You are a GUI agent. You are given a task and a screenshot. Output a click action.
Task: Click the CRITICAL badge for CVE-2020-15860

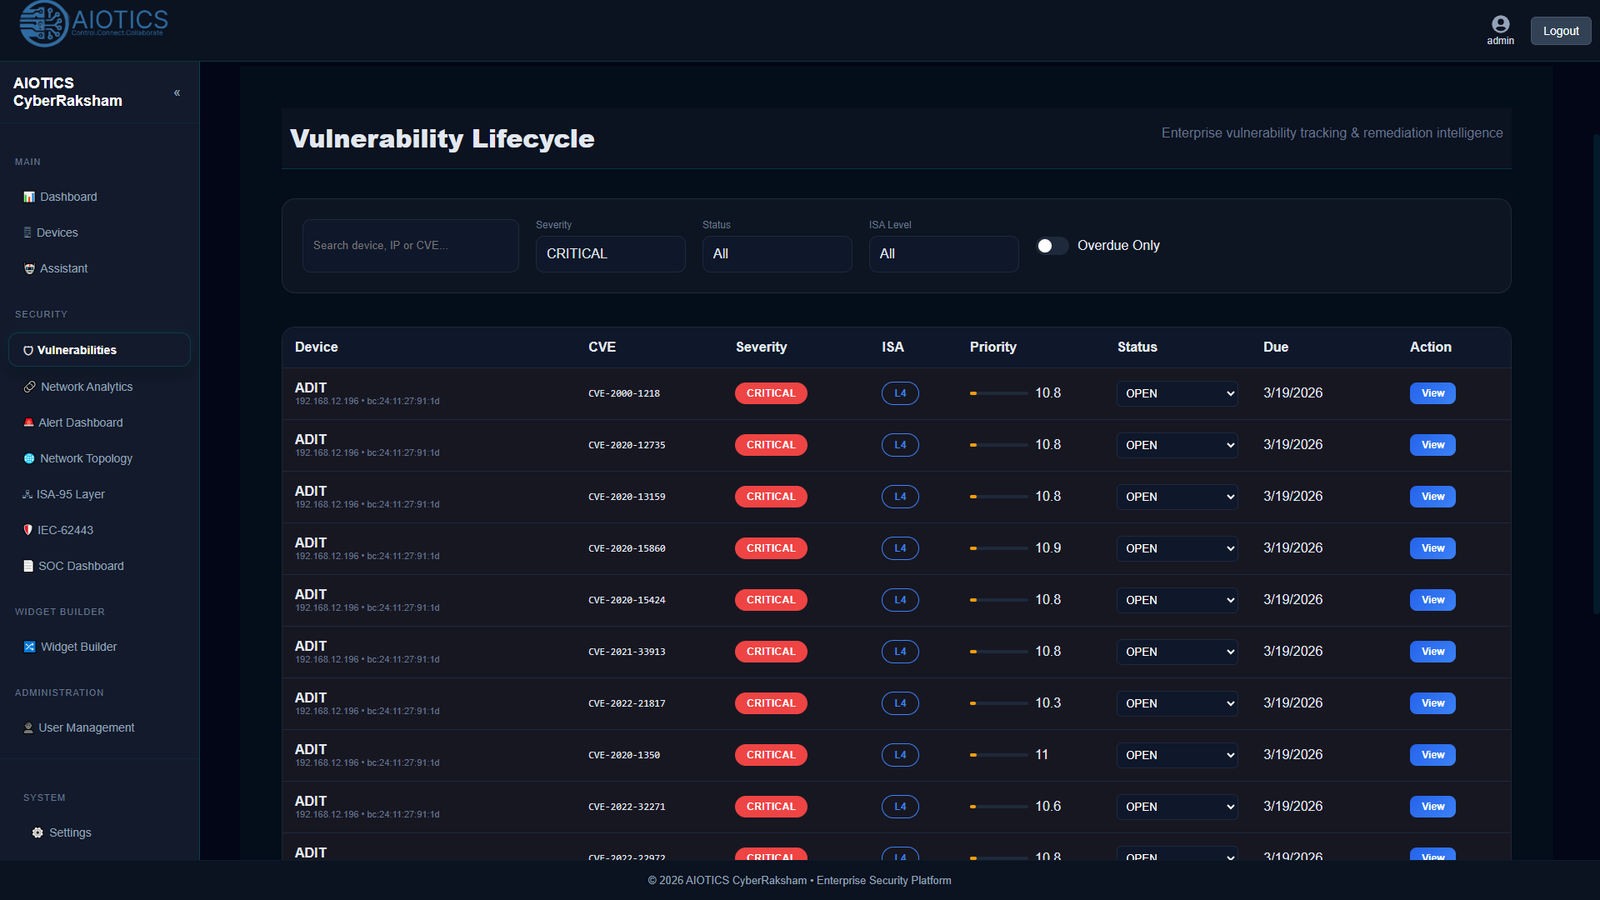(771, 549)
